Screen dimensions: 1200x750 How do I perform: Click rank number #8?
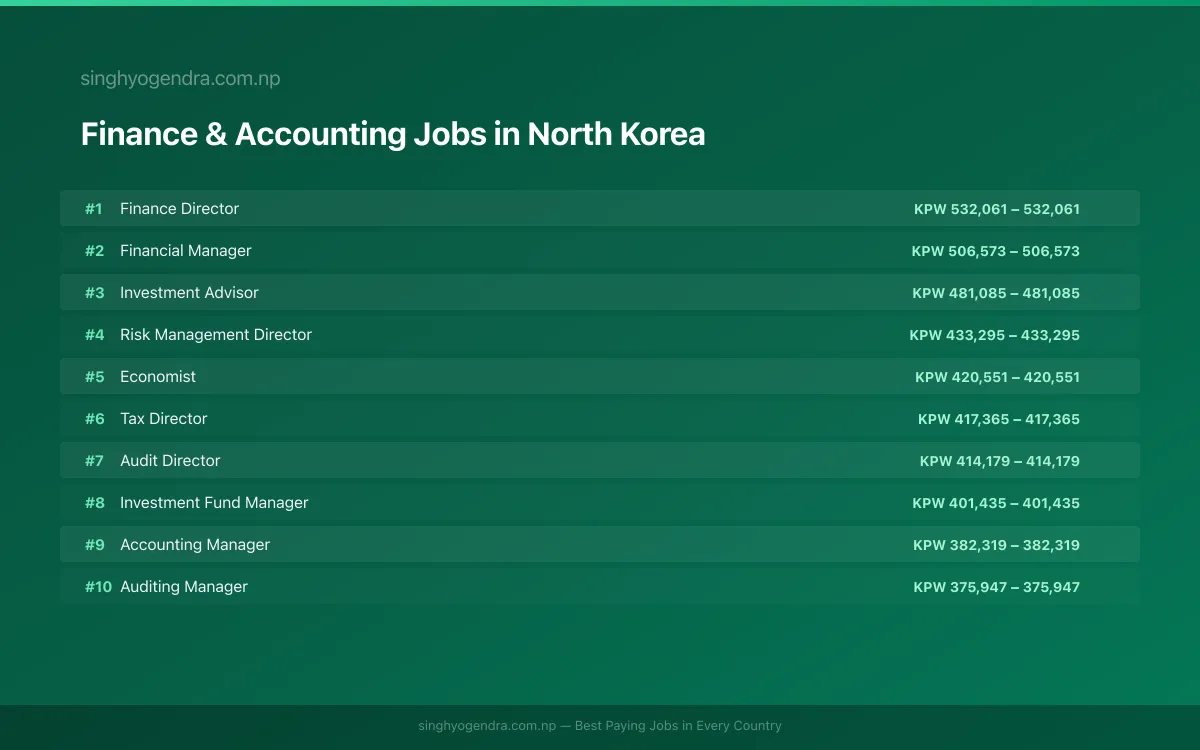point(94,503)
